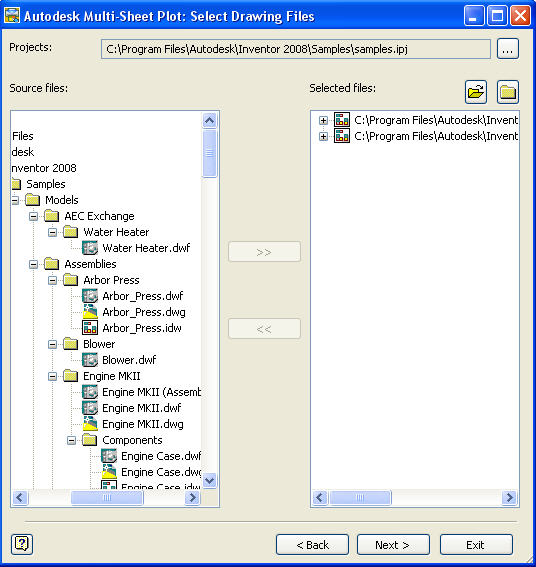Click the < Back button
The width and height of the screenshot is (536, 567).
(x=312, y=545)
